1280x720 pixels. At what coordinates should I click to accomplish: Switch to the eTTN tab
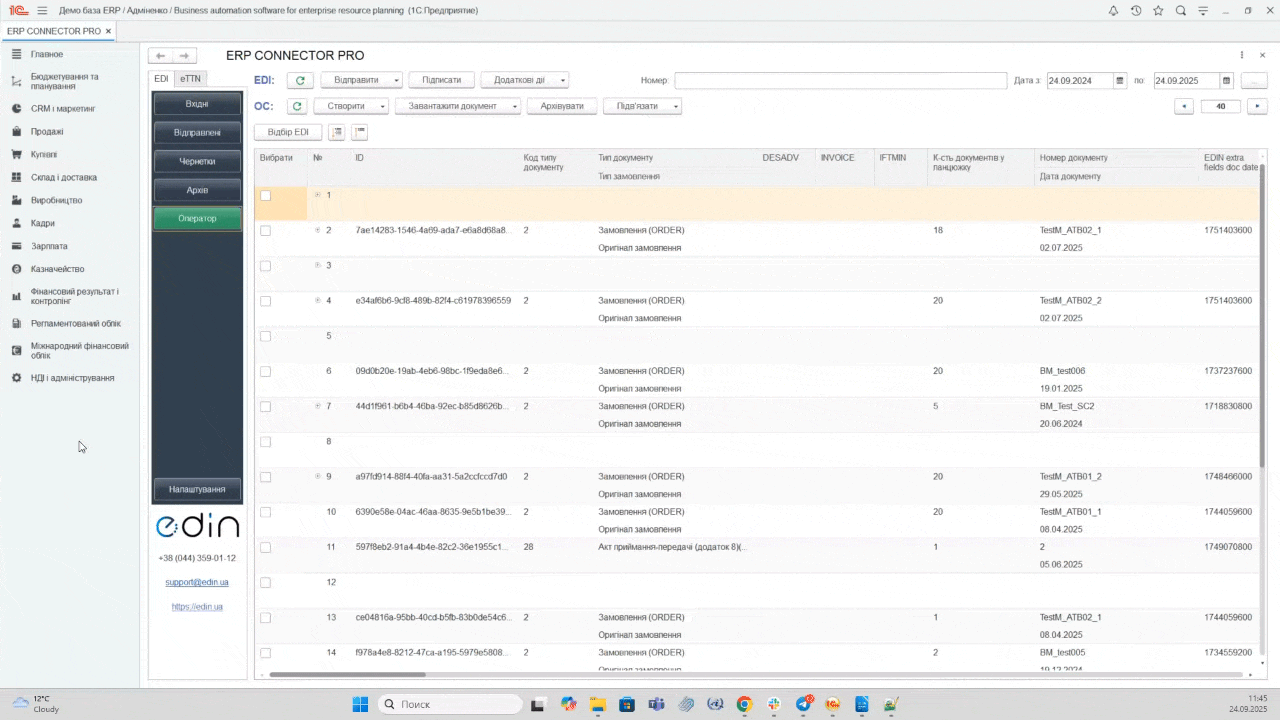click(190, 79)
